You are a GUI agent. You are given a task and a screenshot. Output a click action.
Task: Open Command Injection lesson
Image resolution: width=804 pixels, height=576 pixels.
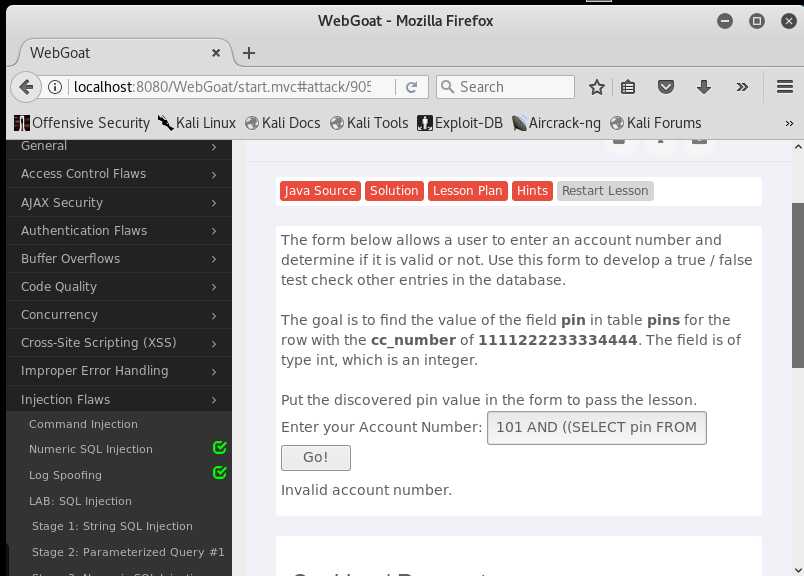[83, 424]
